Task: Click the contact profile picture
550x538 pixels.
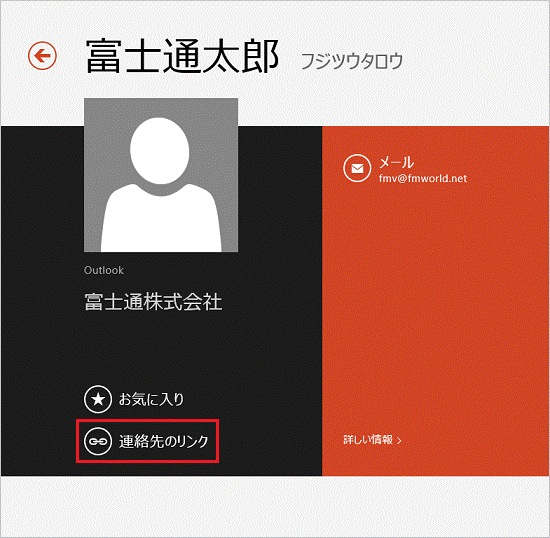Action: (x=161, y=175)
